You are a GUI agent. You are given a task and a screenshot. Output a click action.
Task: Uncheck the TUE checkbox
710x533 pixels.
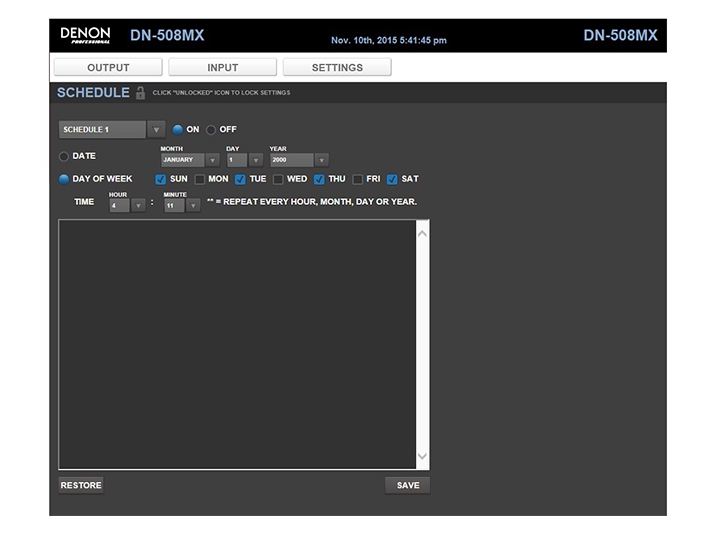240,179
